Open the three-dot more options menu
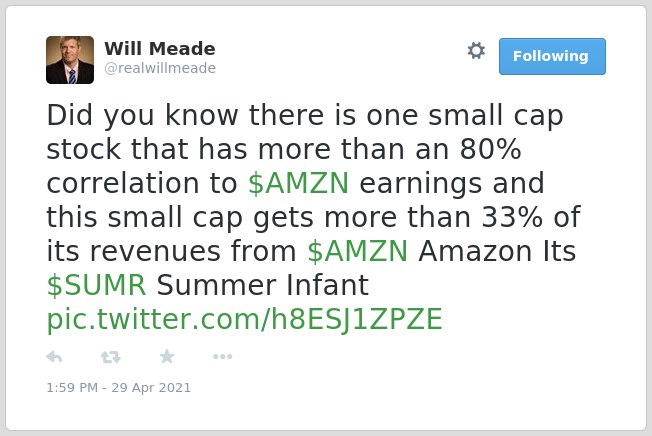652x436 pixels. coord(222,356)
